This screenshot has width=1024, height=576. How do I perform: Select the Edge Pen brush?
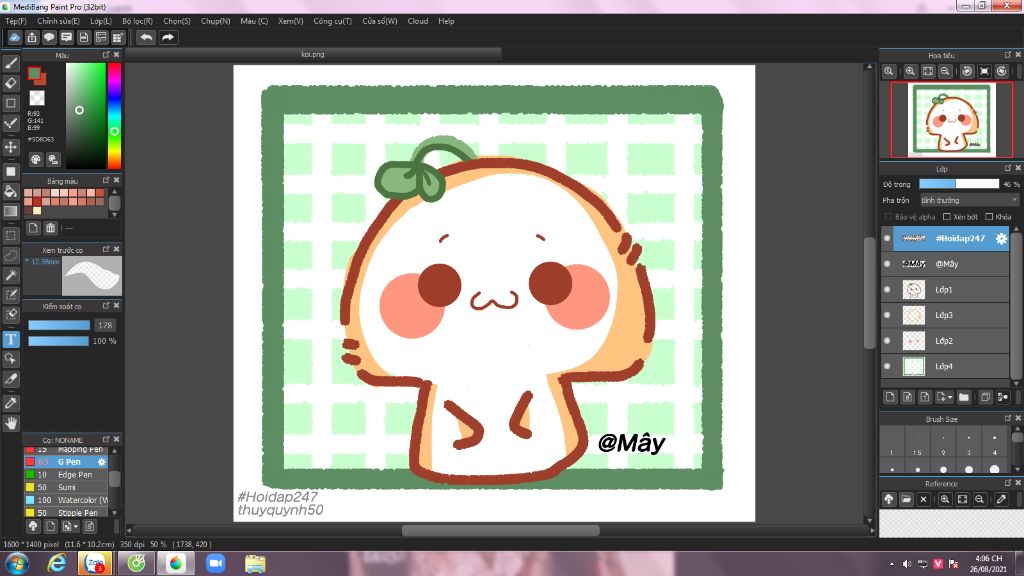(x=66, y=475)
